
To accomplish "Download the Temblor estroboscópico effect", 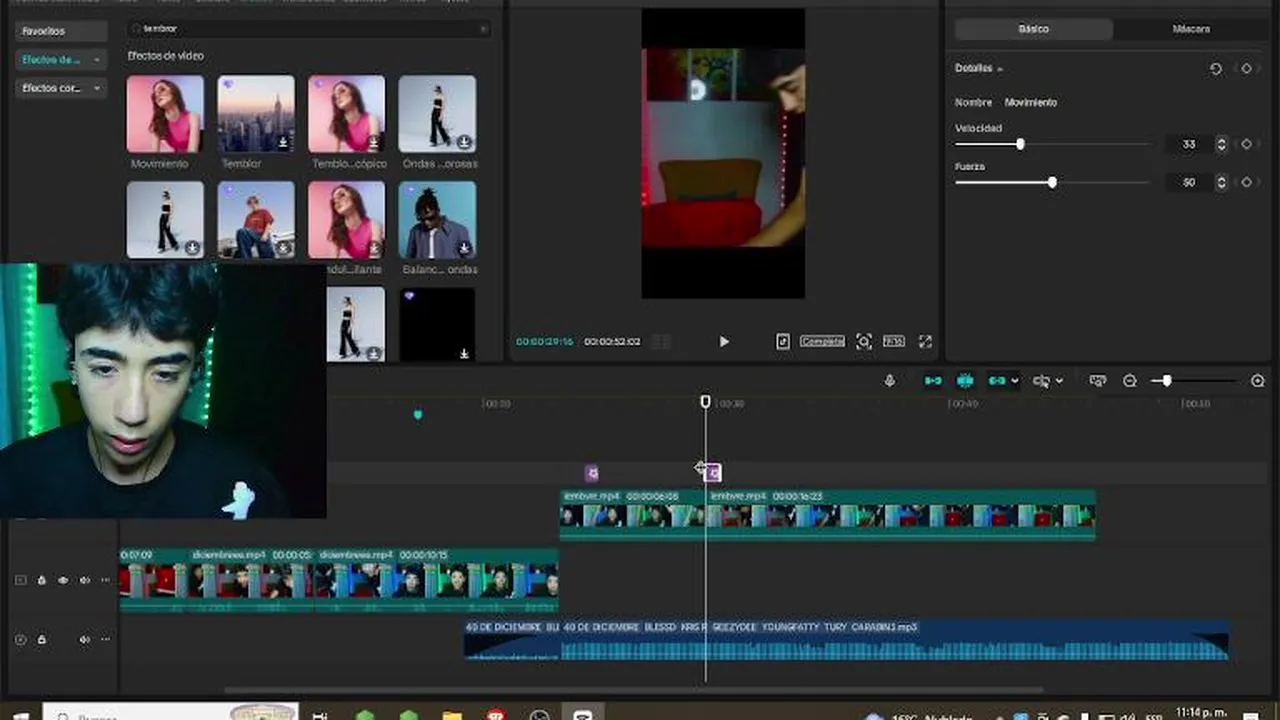I will click(x=373, y=142).
